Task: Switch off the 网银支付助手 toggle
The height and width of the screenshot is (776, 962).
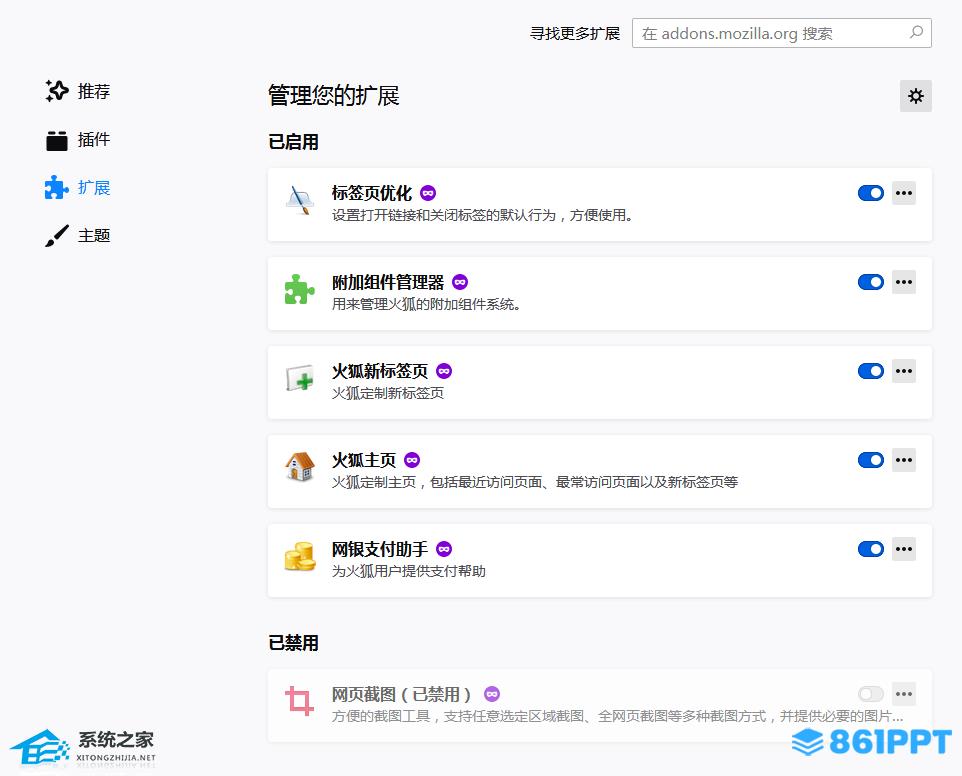Action: (871, 549)
